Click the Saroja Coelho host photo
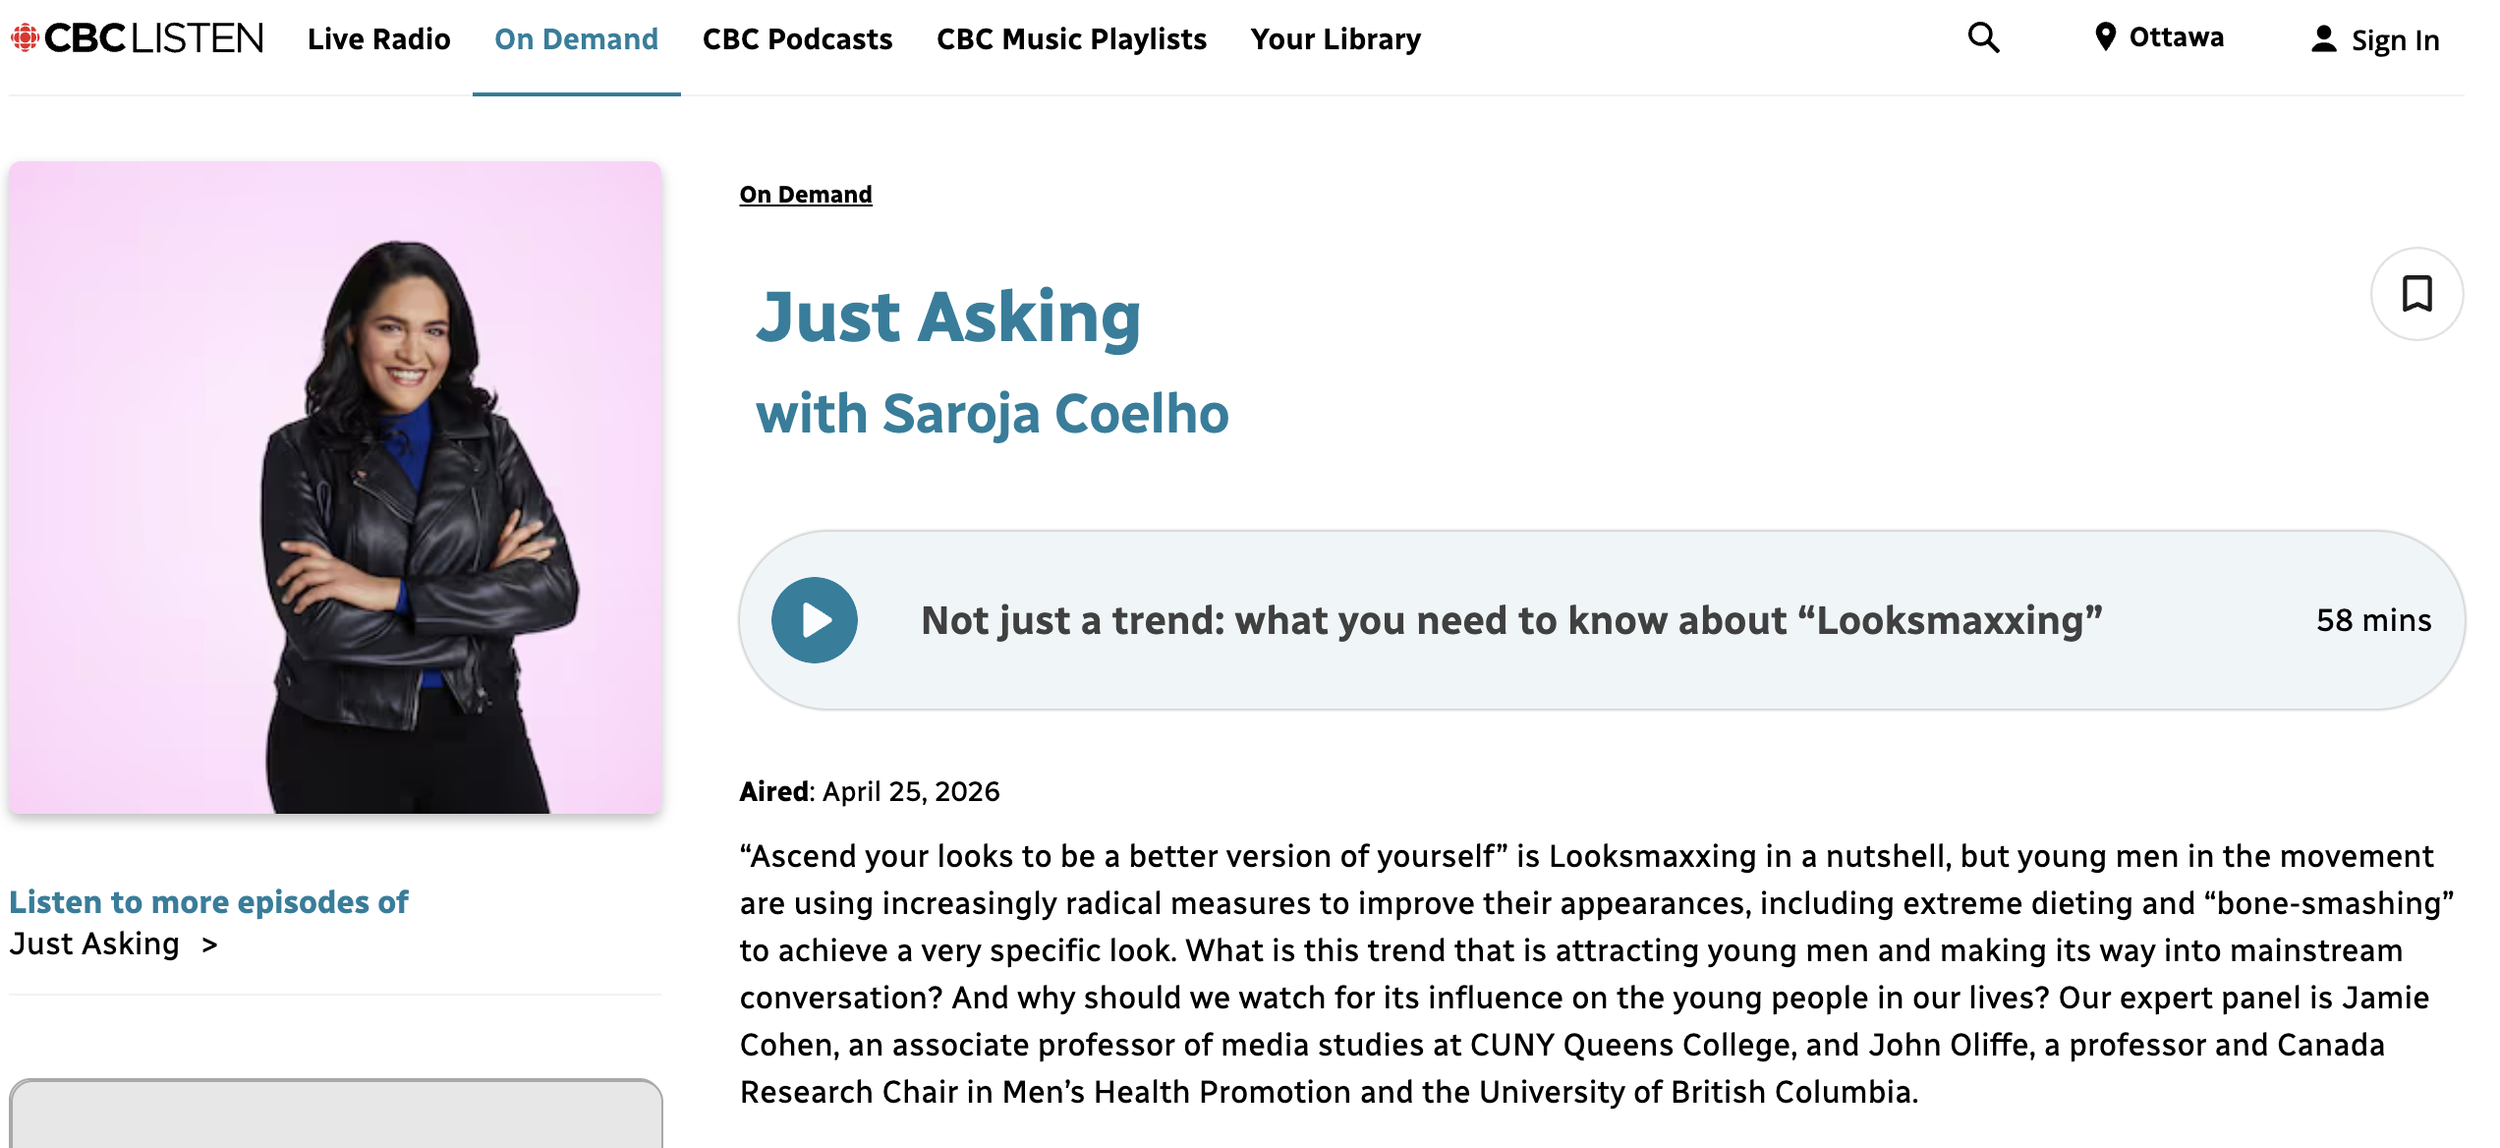The width and height of the screenshot is (2500, 1148). pos(335,487)
